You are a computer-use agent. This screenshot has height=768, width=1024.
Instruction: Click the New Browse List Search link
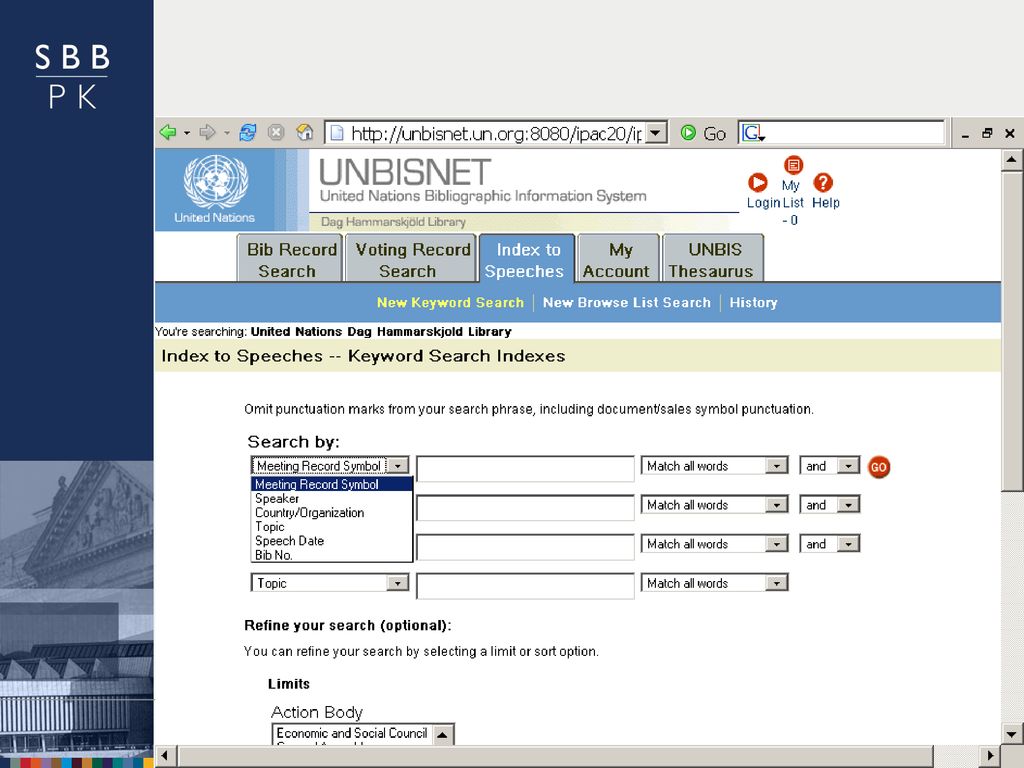point(626,302)
